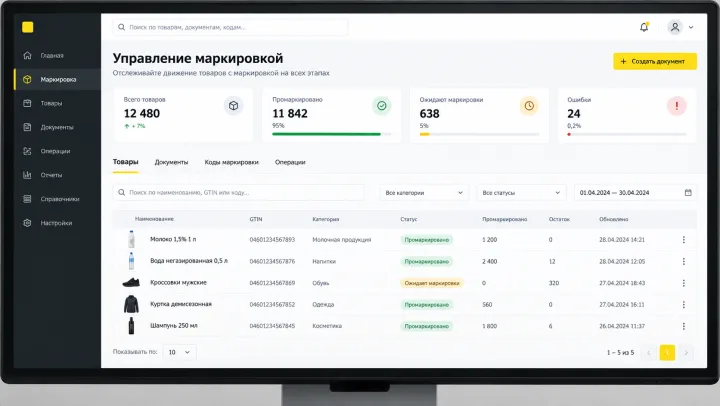The height and width of the screenshot is (406, 720).
Task: Click product name Шампунь 250 мл
Action: [x=174, y=326]
